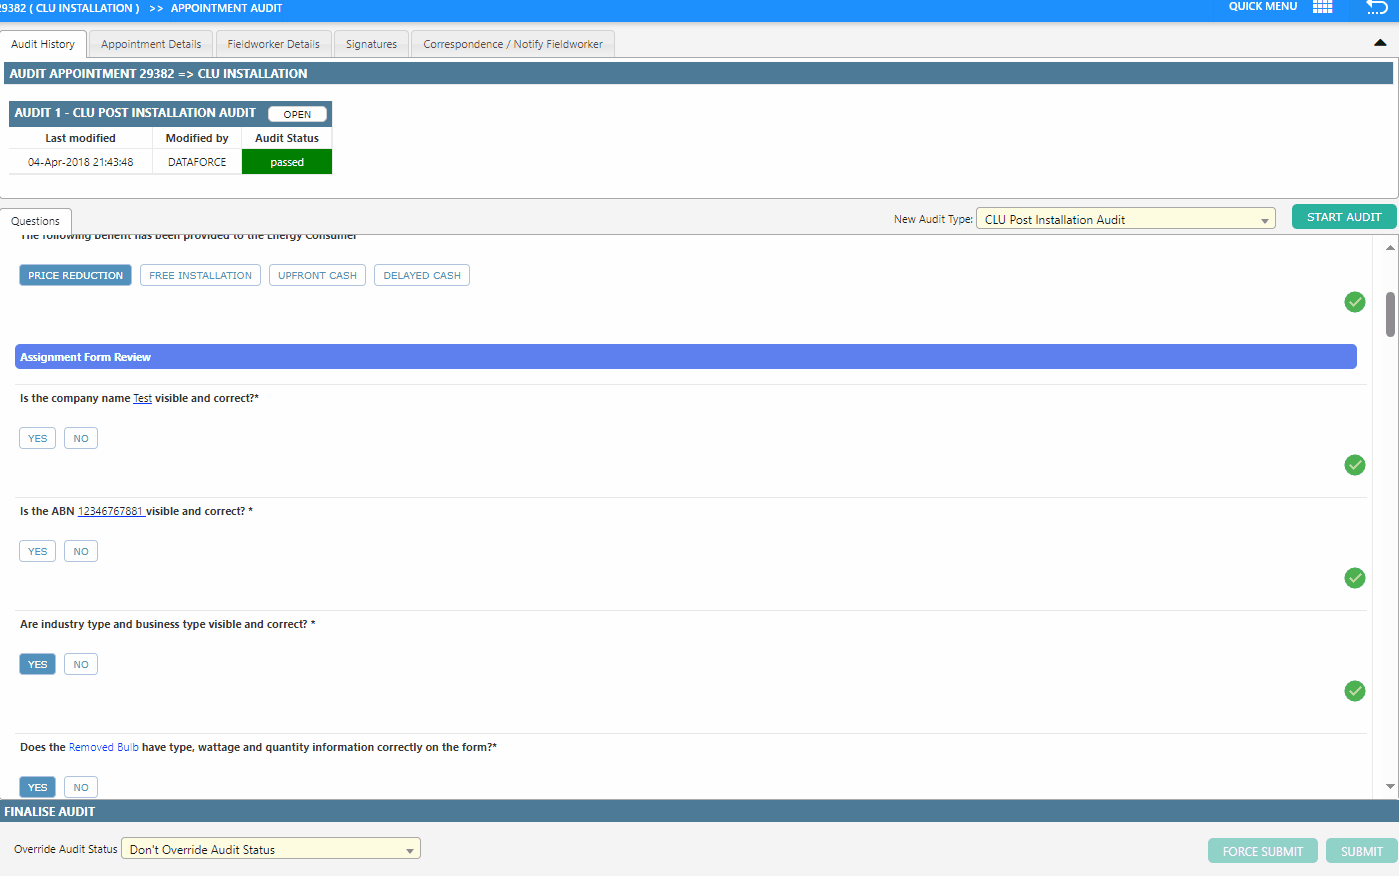Image resolution: width=1399 pixels, height=876 pixels.
Task: Click the ABN link 12346767881
Action: tap(111, 511)
